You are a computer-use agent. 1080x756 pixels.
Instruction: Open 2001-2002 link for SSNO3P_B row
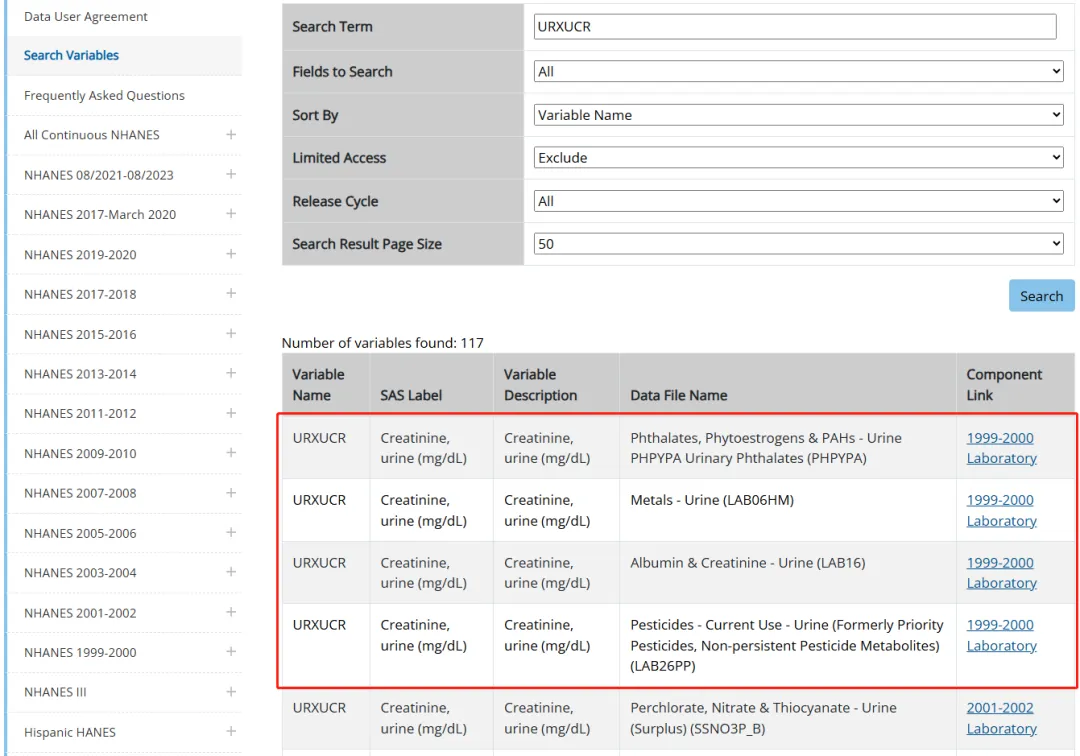point(999,708)
